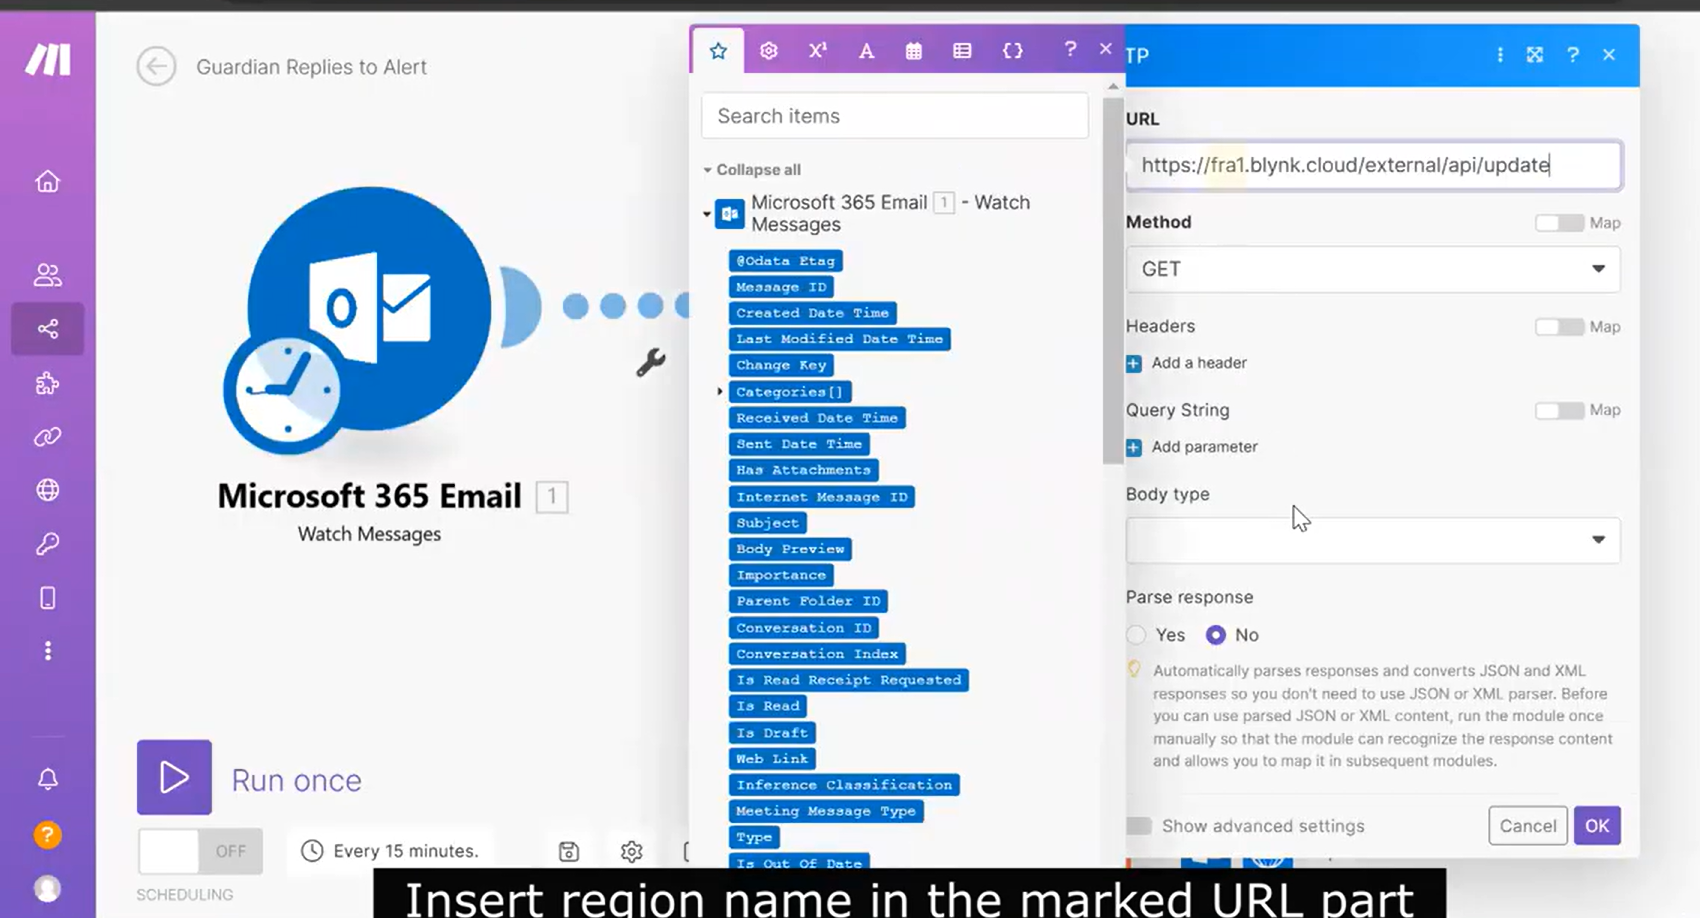1700x918 pixels.
Task: Insert the Received Date Time item
Action: pos(817,418)
